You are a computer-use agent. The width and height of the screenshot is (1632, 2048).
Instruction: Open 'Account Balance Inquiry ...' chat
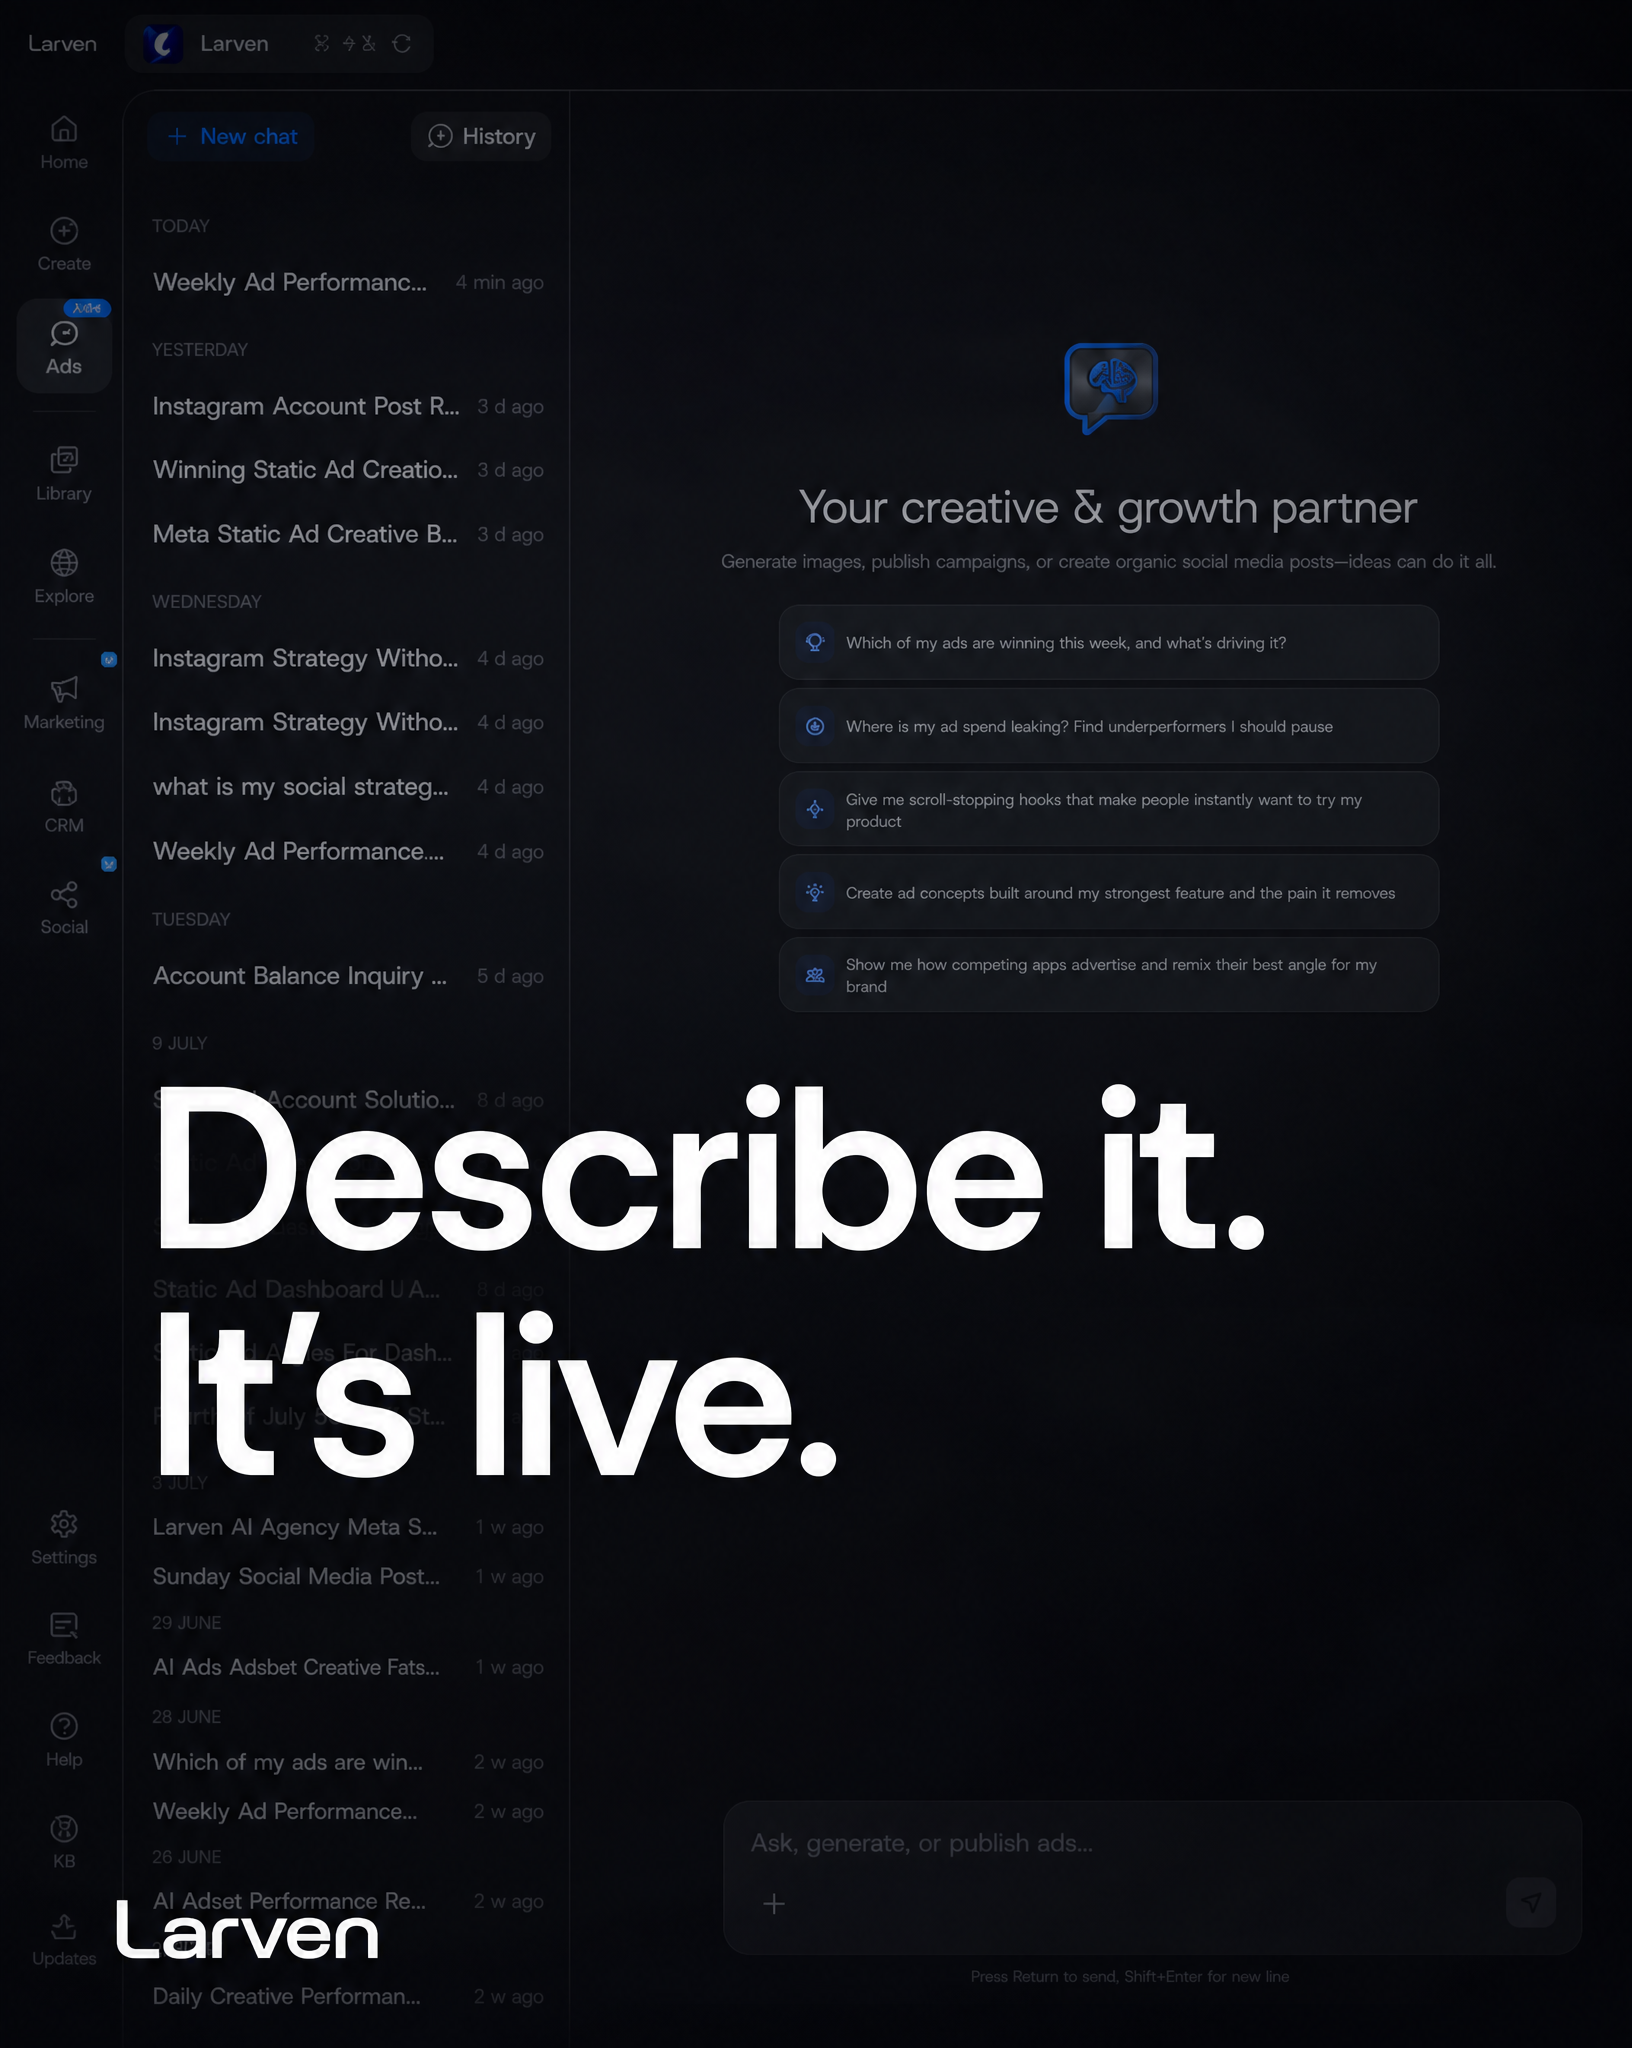(x=348, y=976)
